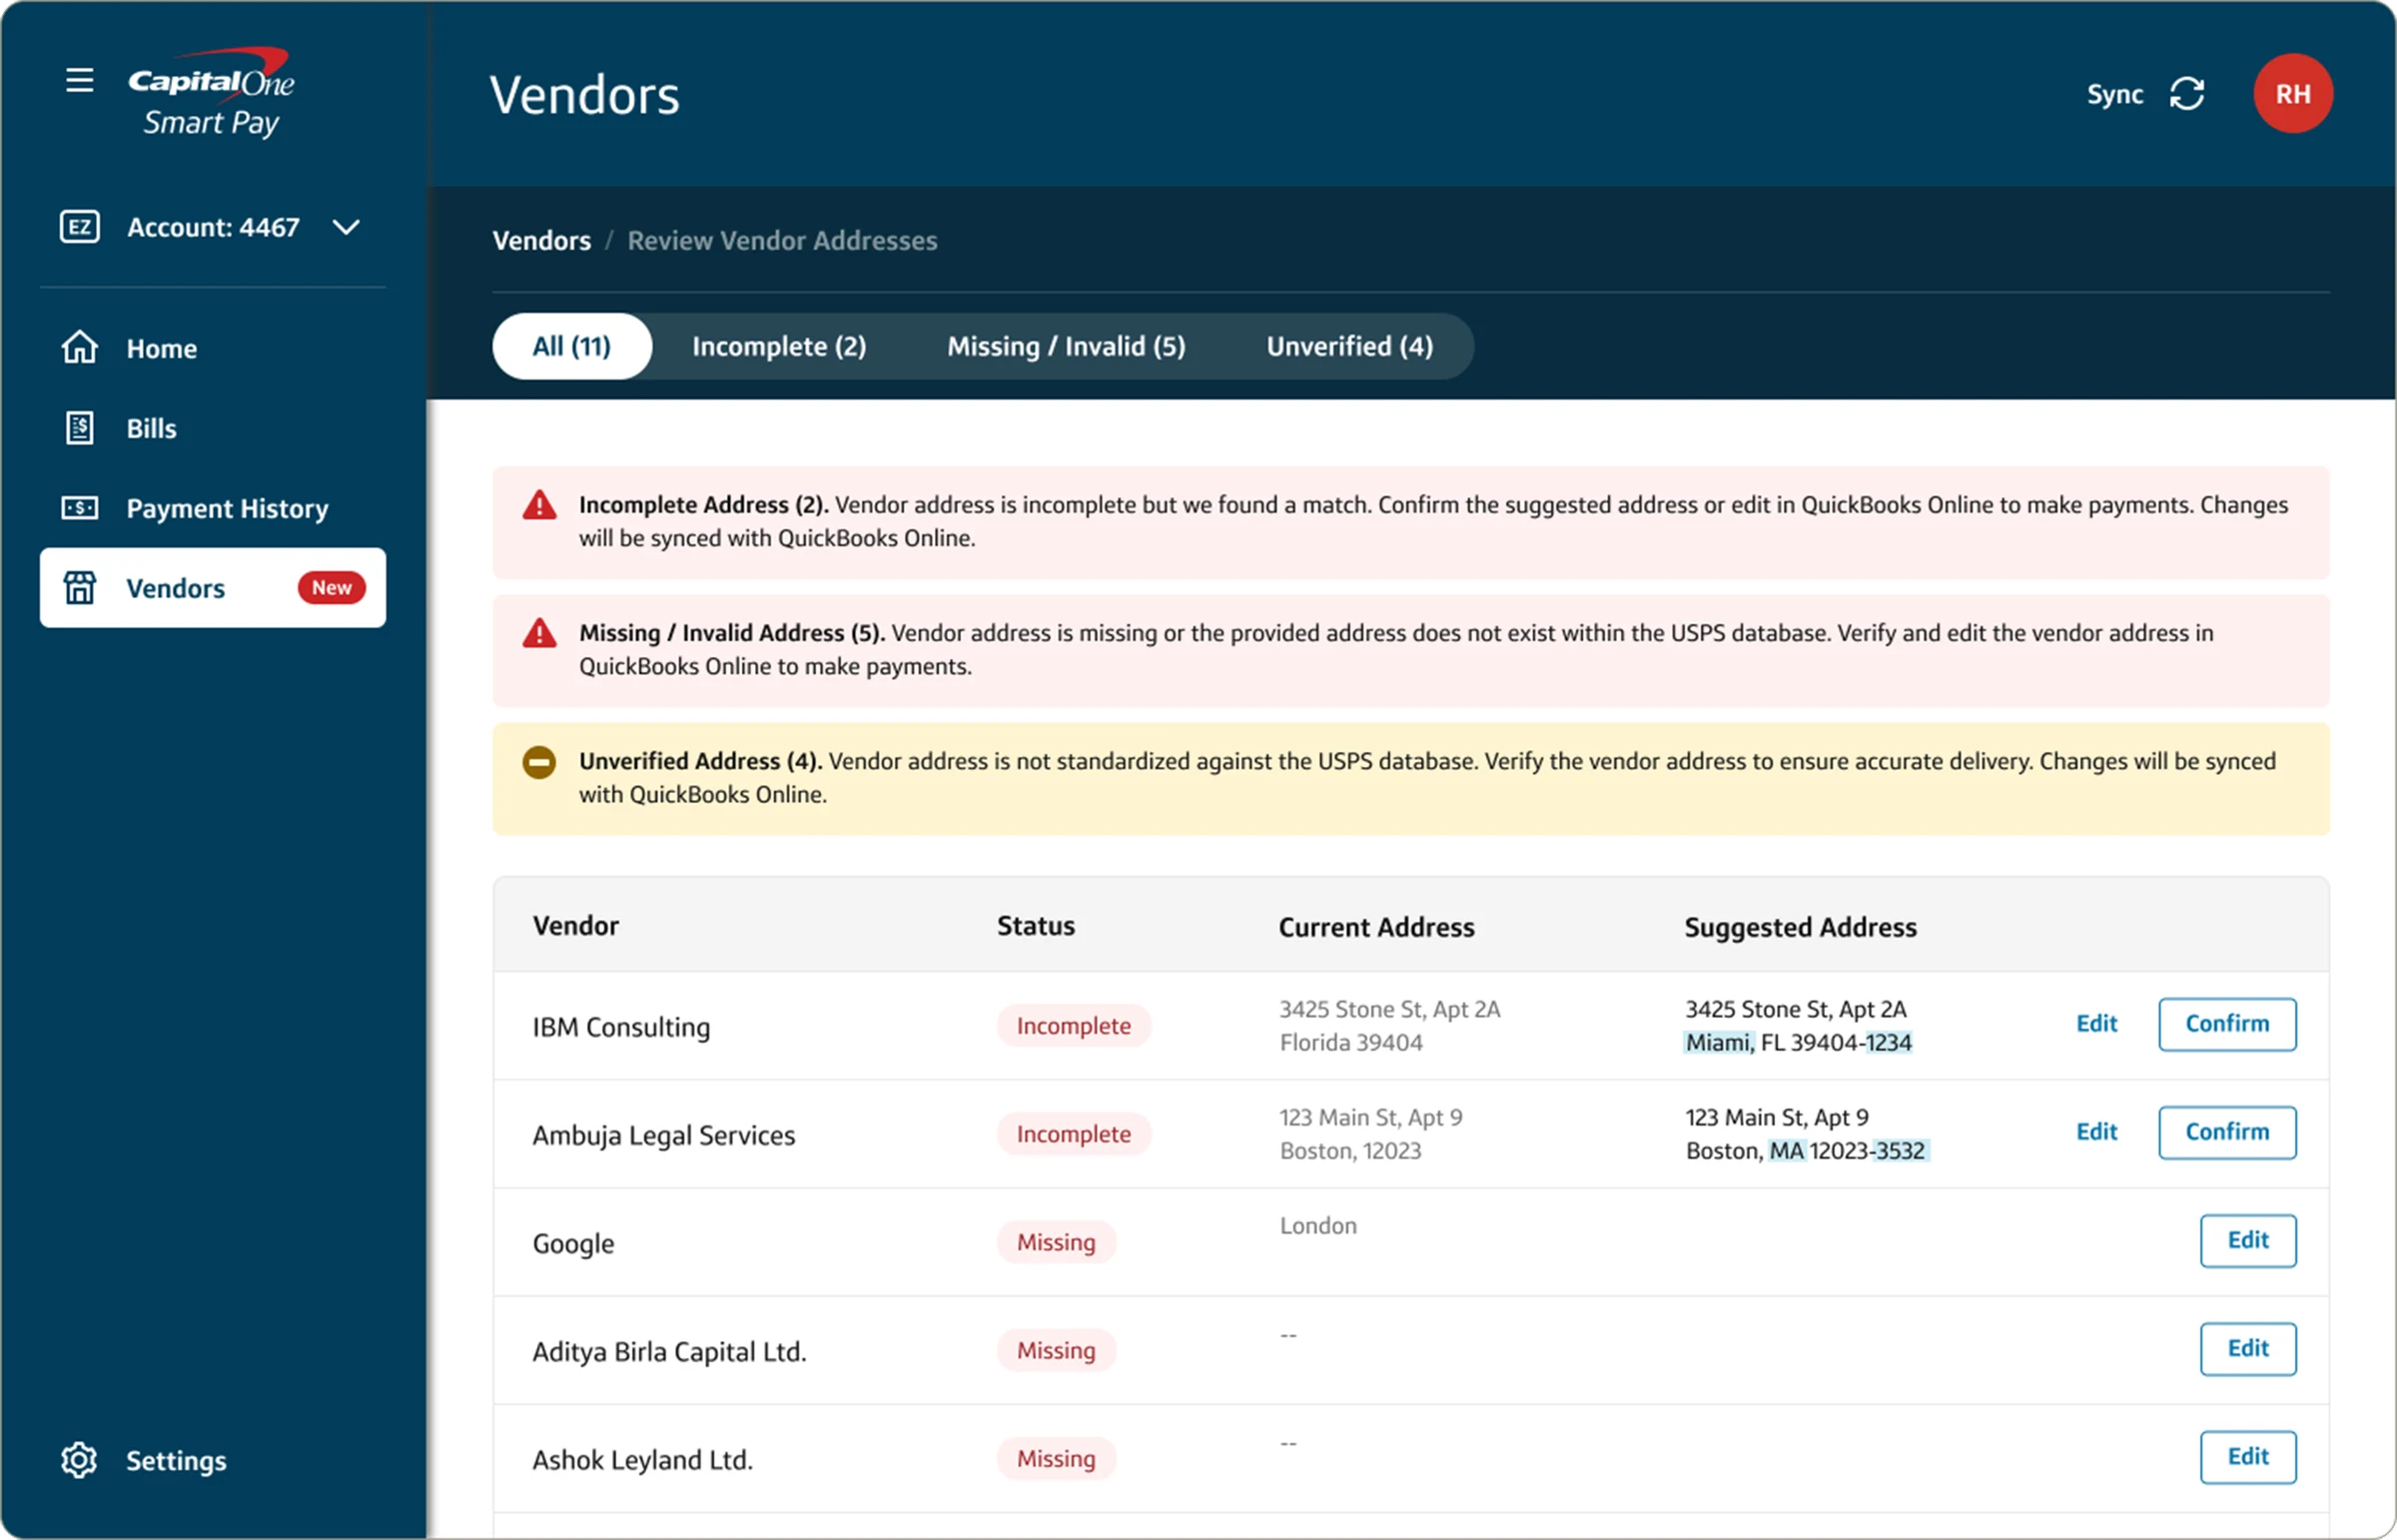Select the All (11) tab
This screenshot has width=2397, height=1540.
coord(572,346)
